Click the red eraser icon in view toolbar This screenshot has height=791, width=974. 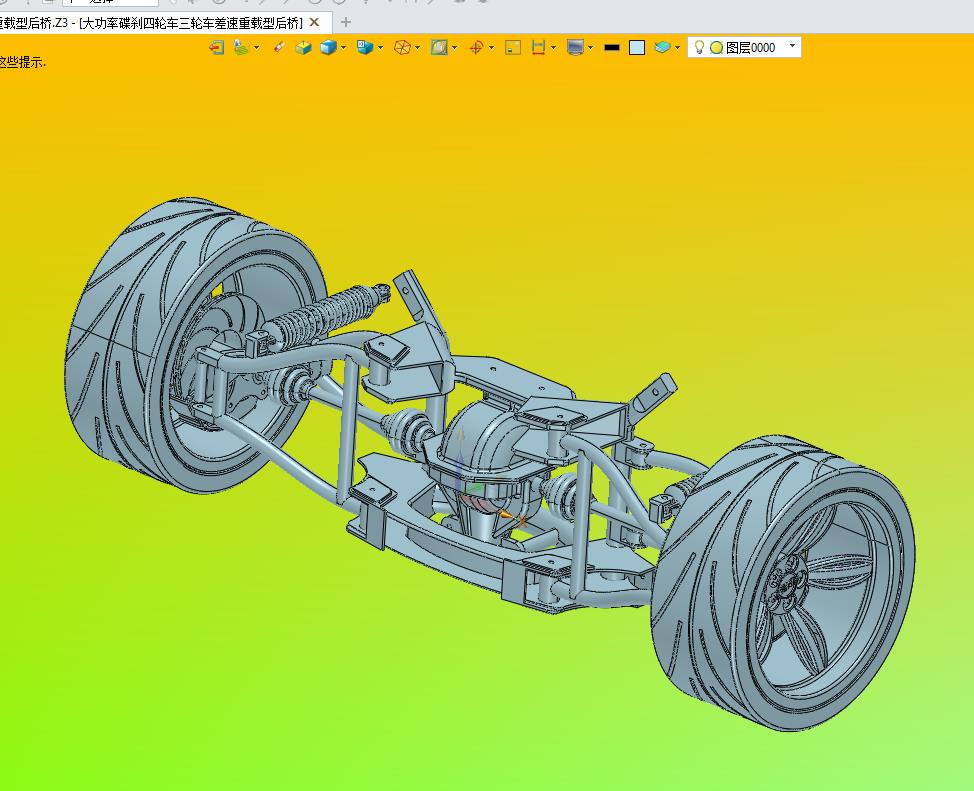click(x=279, y=47)
